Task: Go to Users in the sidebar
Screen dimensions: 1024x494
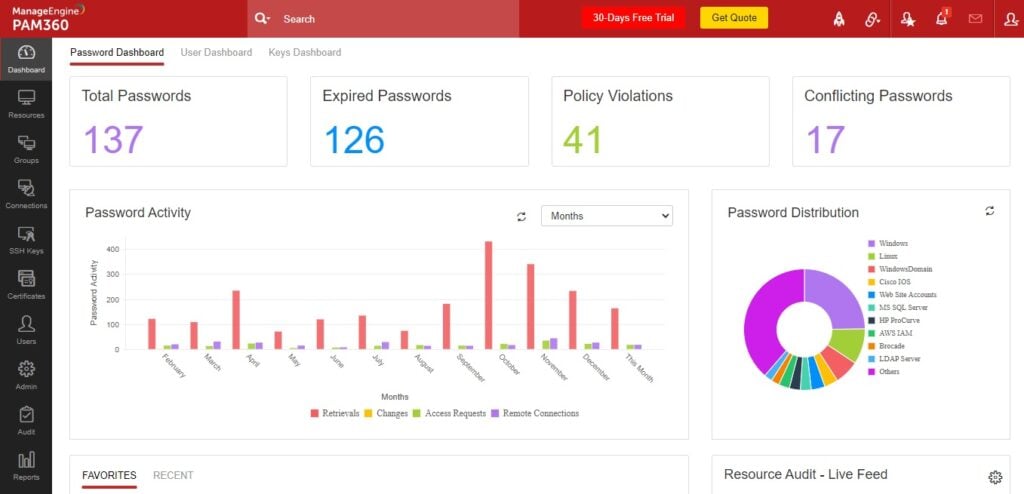Action: [26, 330]
